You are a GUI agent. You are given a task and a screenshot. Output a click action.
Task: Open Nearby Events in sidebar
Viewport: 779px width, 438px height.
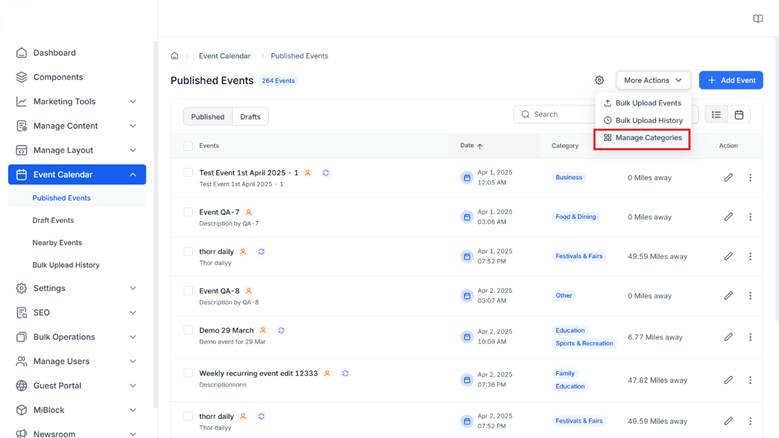pyautogui.click(x=57, y=242)
